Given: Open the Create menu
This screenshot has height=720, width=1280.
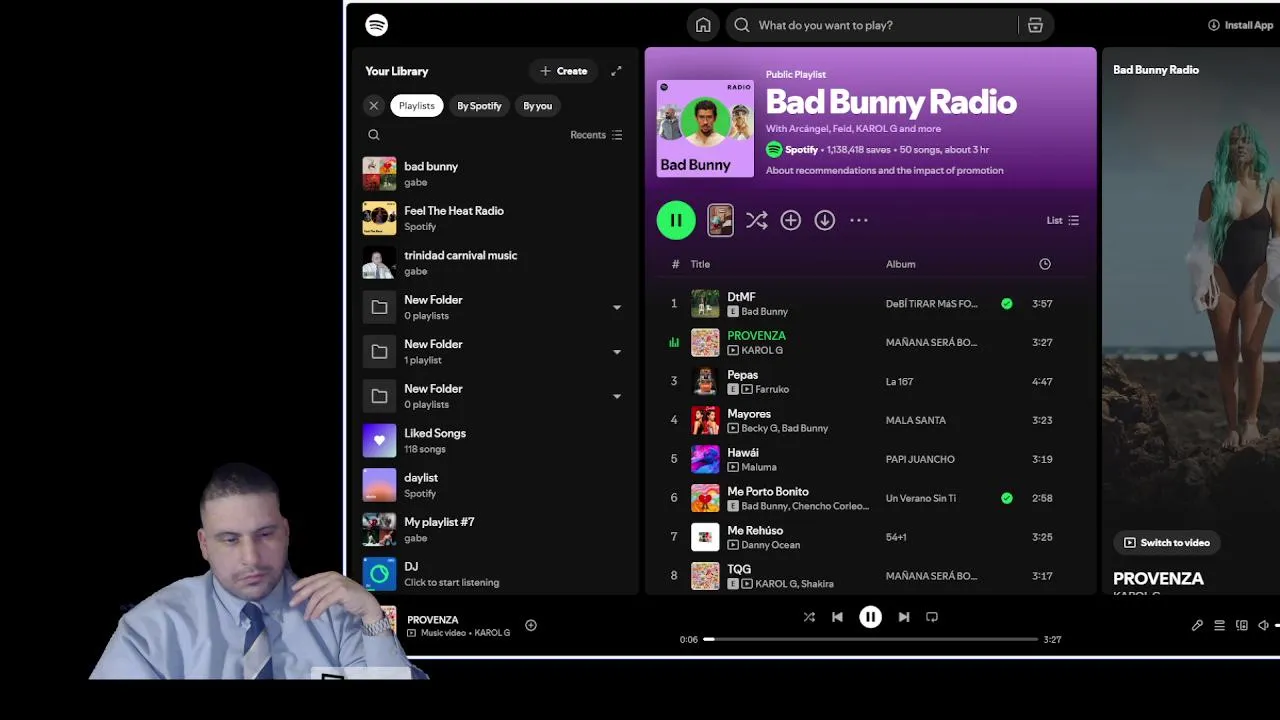Looking at the screenshot, I should pos(564,71).
